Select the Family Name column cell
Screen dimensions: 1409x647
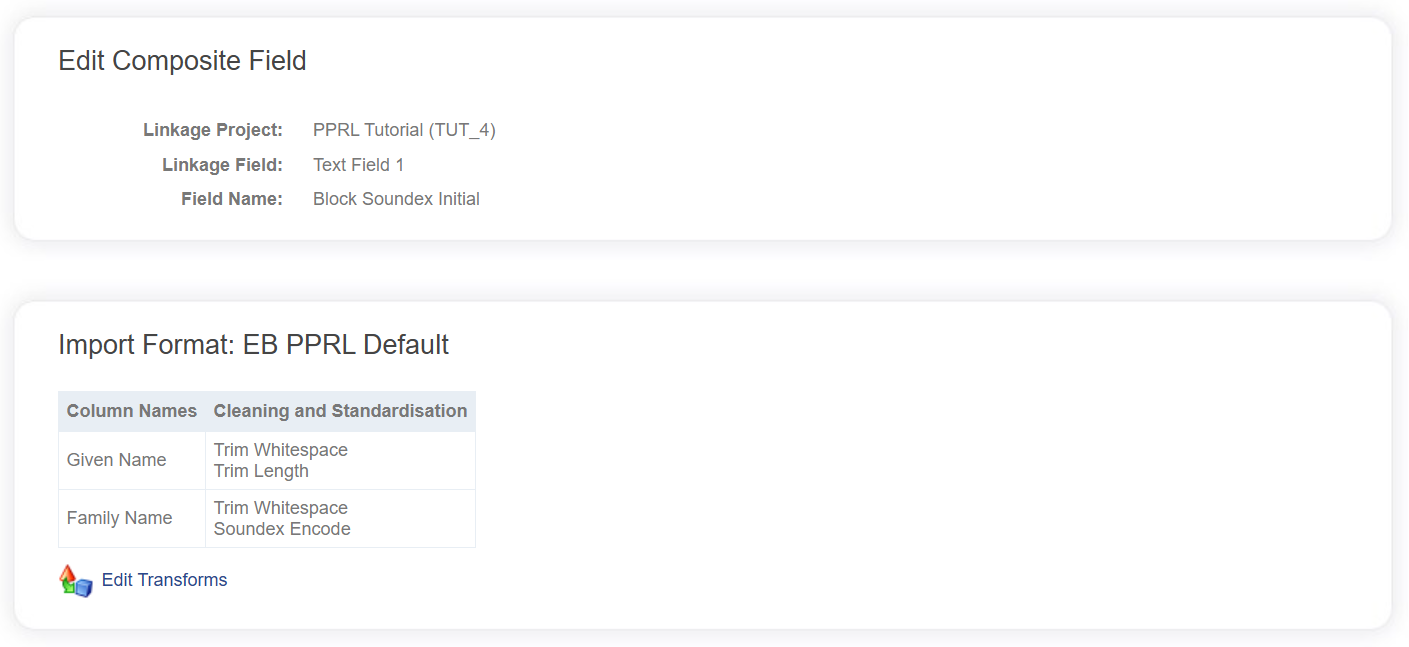point(120,518)
